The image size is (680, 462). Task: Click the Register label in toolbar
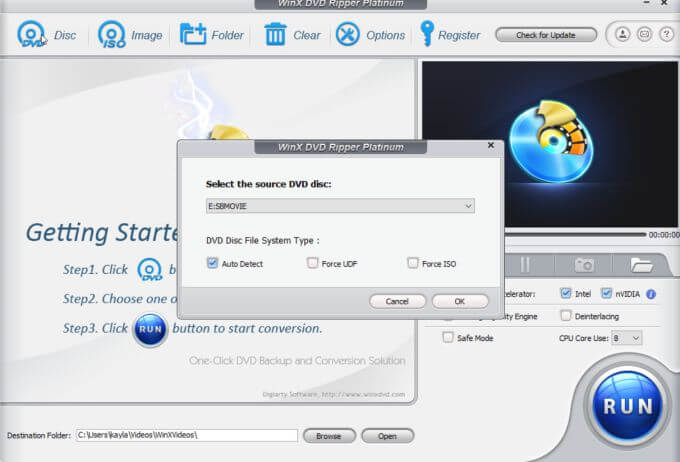[459, 35]
